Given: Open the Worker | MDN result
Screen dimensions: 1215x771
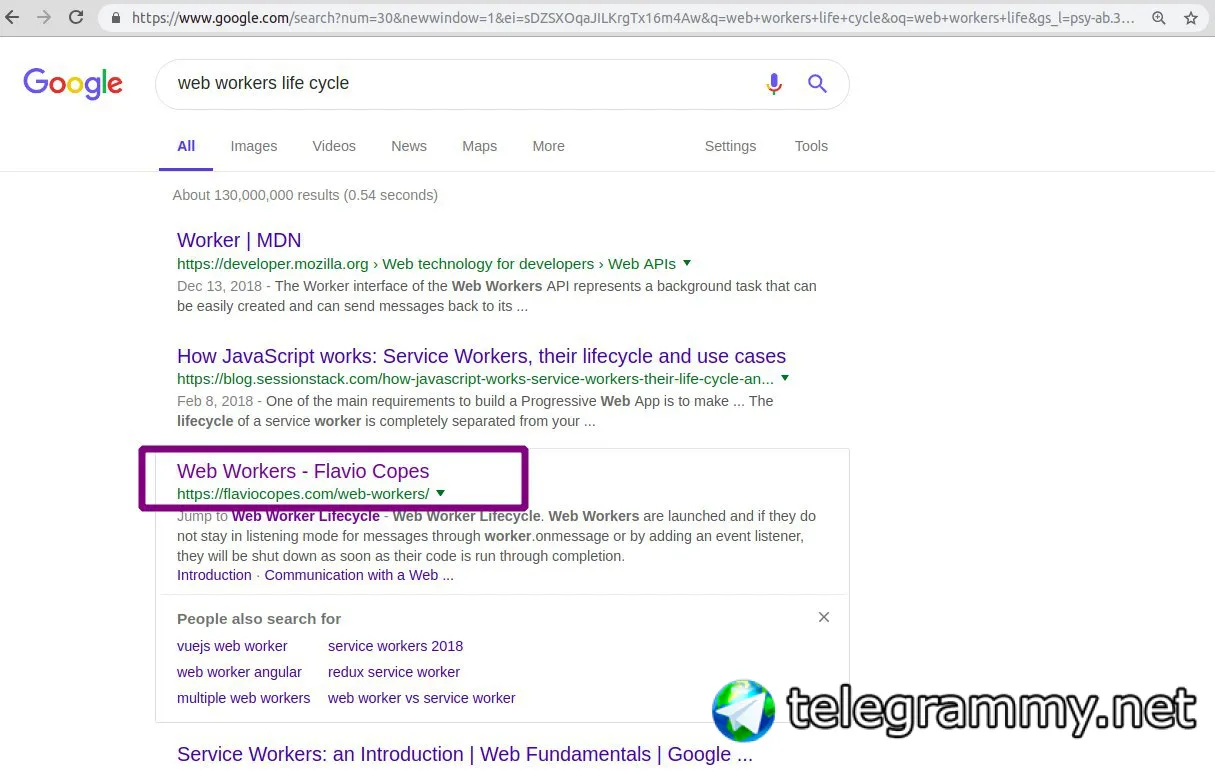Looking at the screenshot, I should 239,240.
